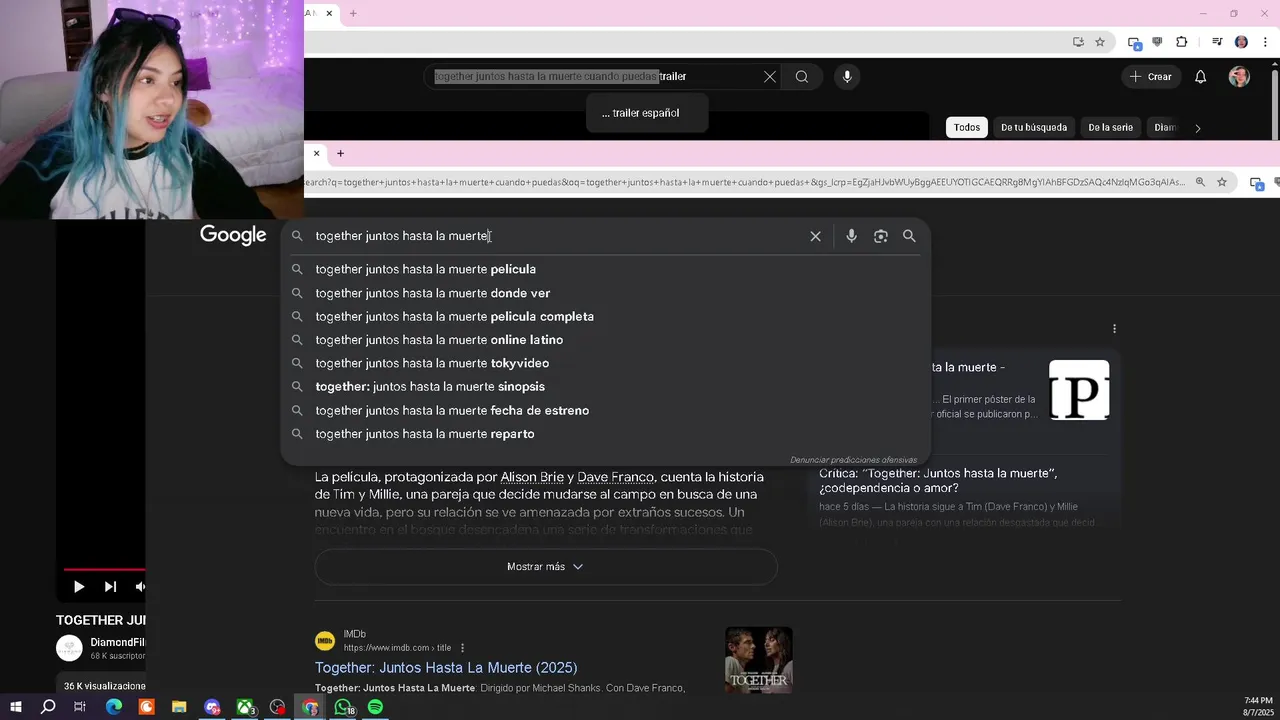The width and height of the screenshot is (1280, 720).
Task: Open Chrome three-dot menu in upper window
Action: pos(1265,42)
